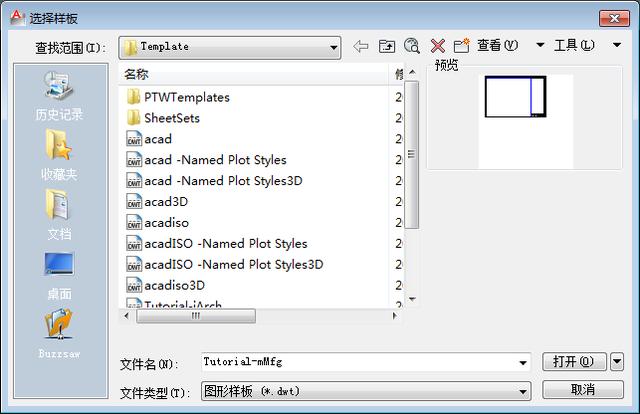Select acadISO -Named Plot Styles3D template

pos(234,264)
